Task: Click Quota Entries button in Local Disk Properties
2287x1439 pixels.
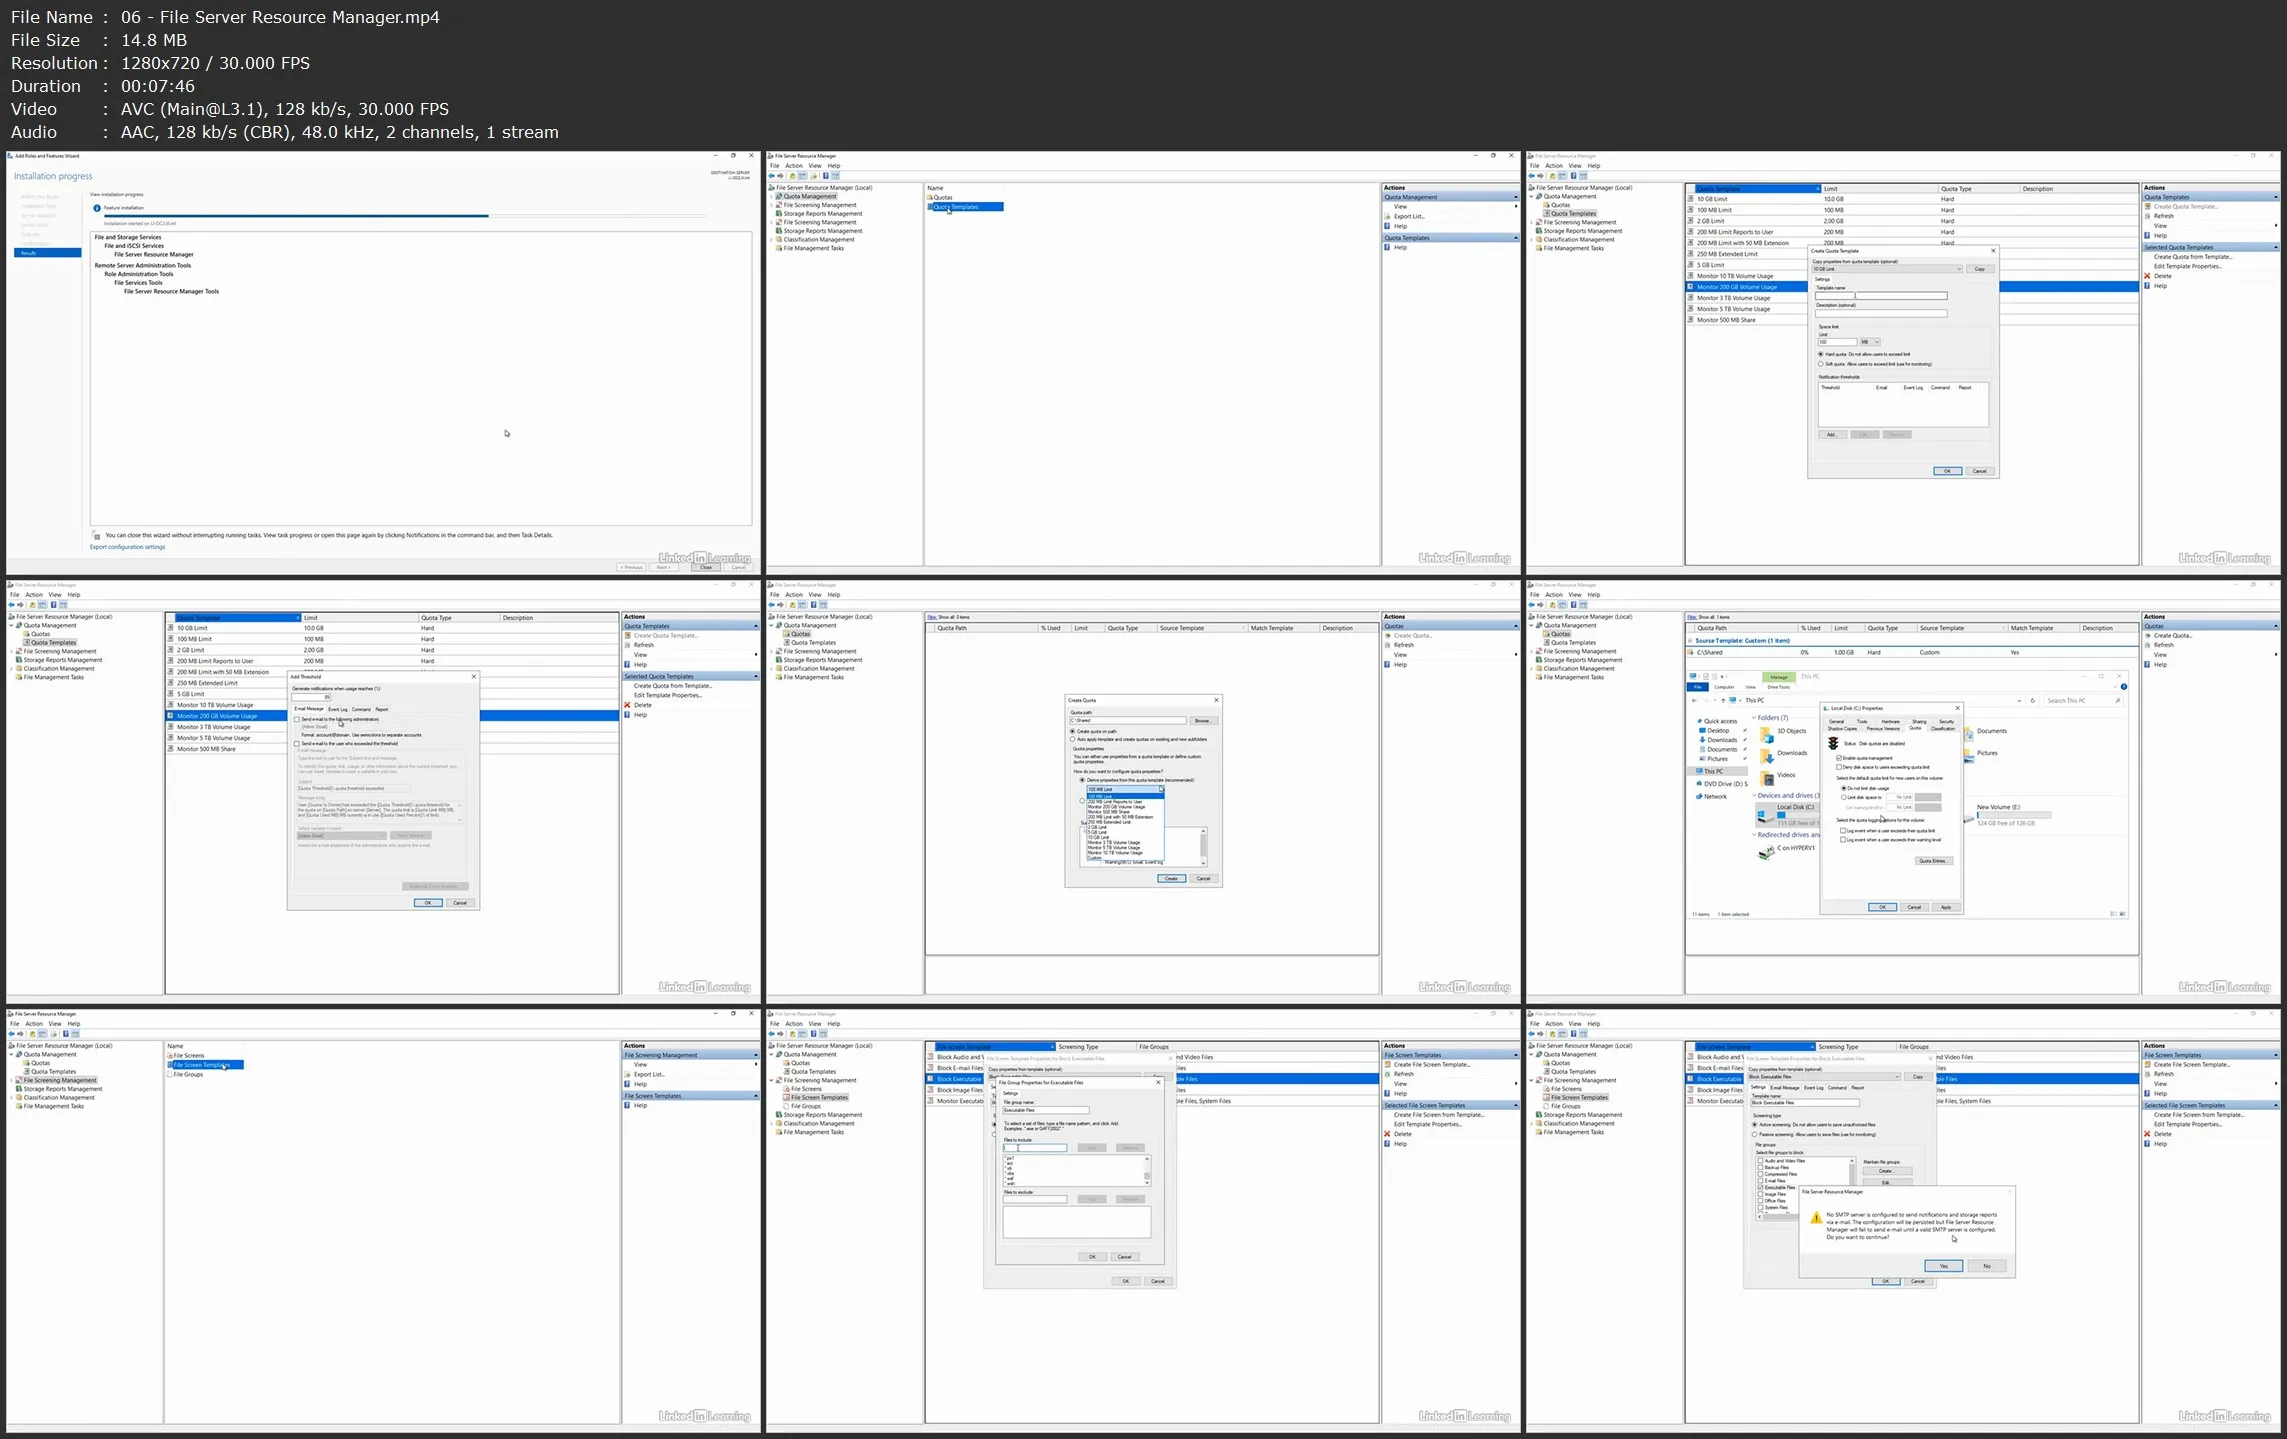Action: click(1933, 861)
